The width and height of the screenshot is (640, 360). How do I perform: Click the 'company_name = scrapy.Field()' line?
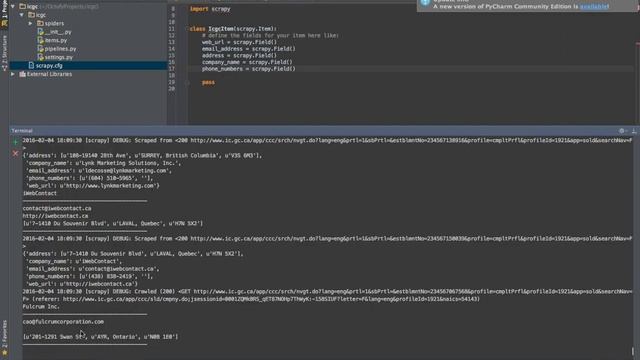247,62
